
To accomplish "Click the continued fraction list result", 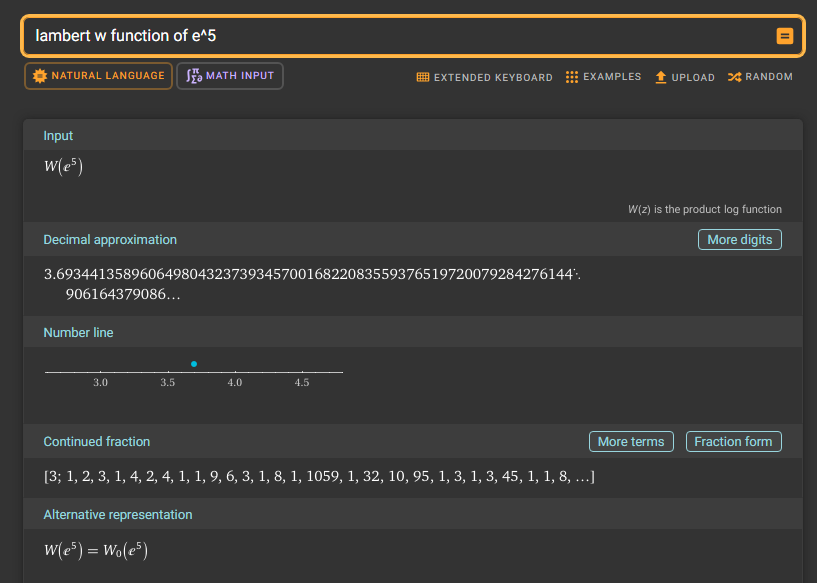I will click(x=319, y=477).
